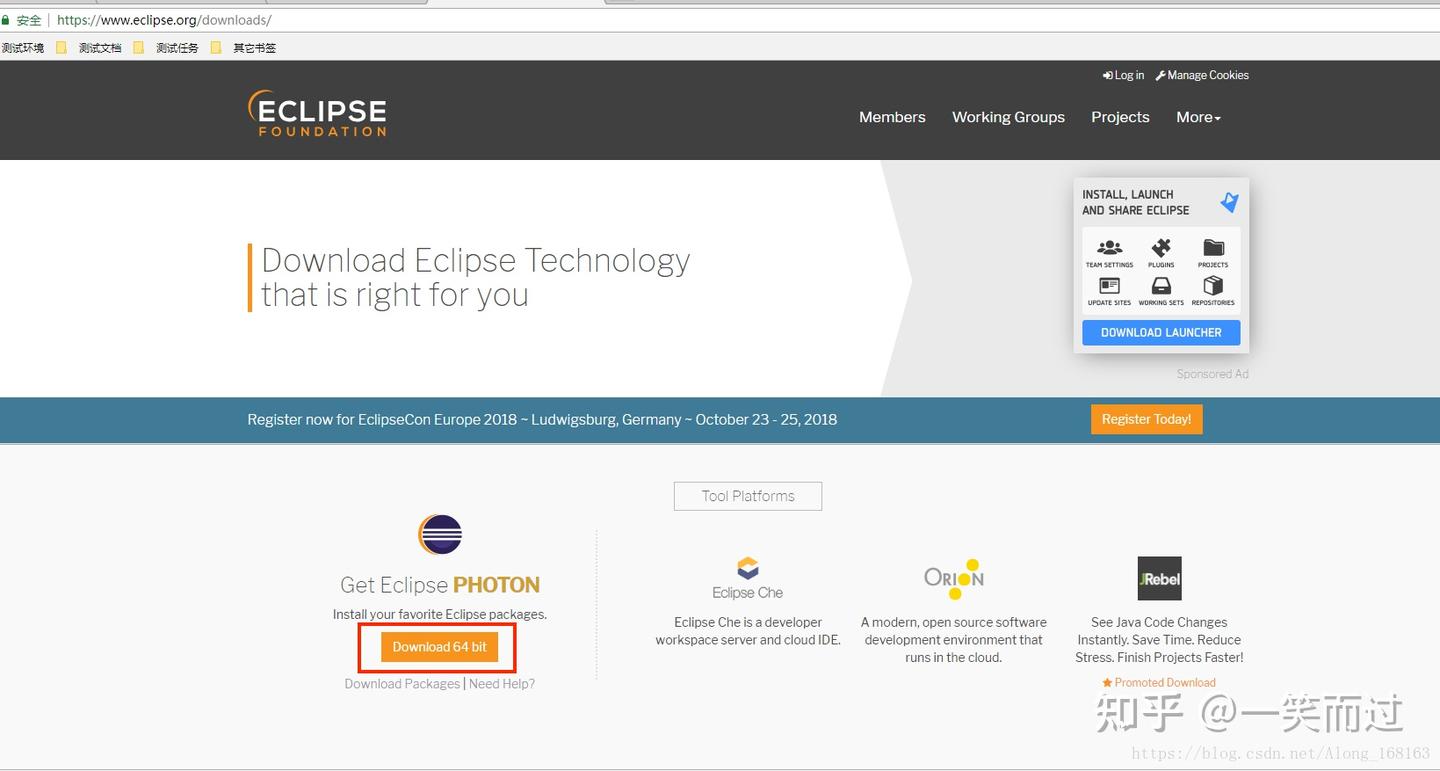Click the Download 64 bit button

440,646
